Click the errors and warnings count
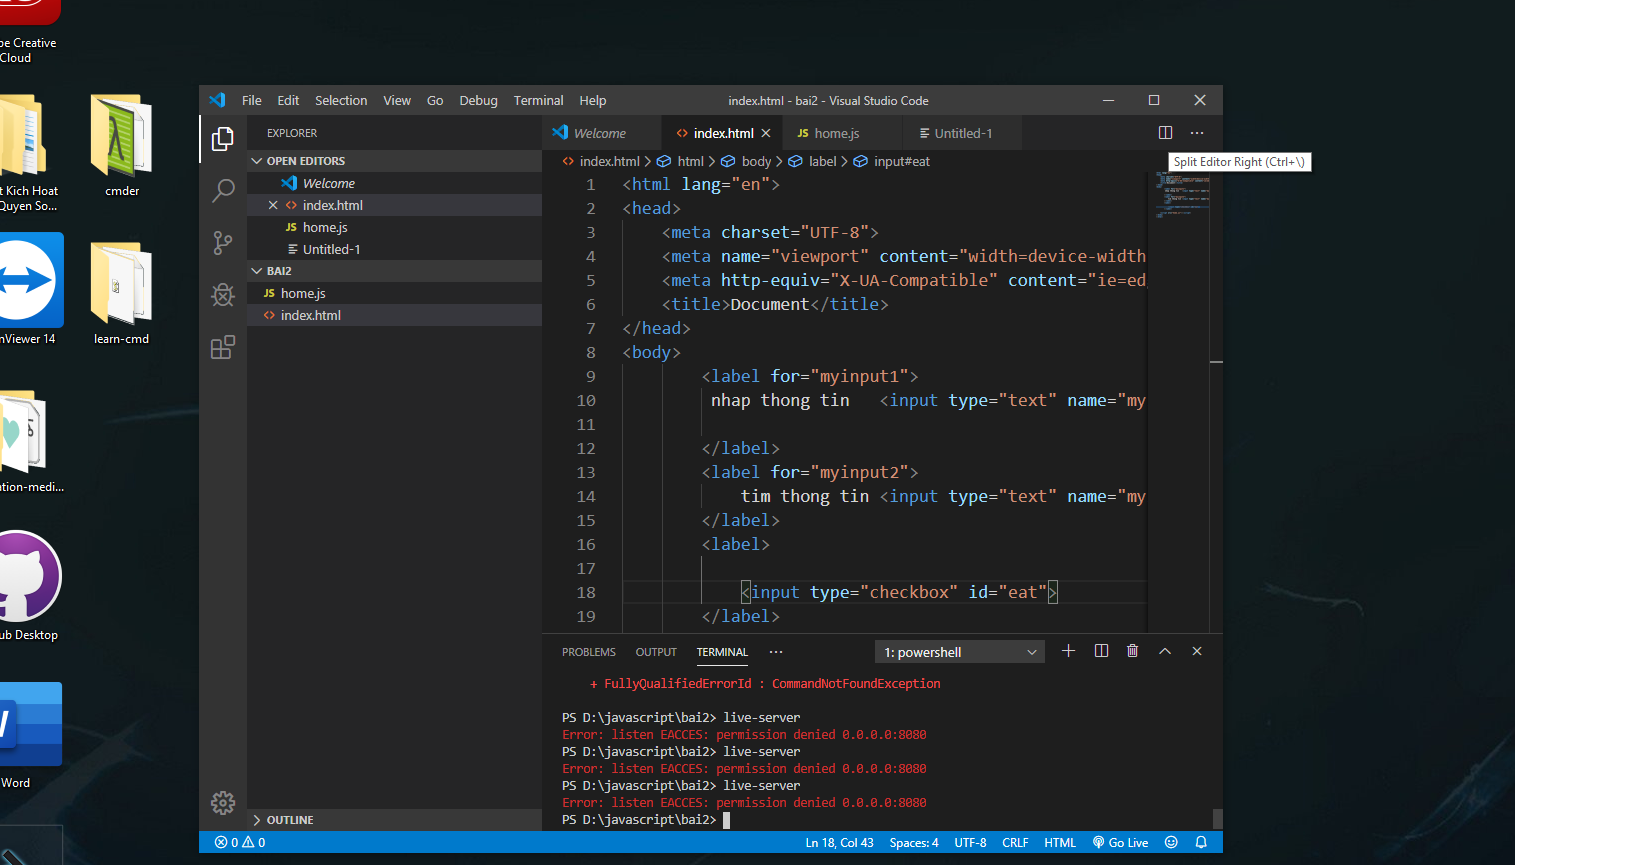 pos(240,842)
